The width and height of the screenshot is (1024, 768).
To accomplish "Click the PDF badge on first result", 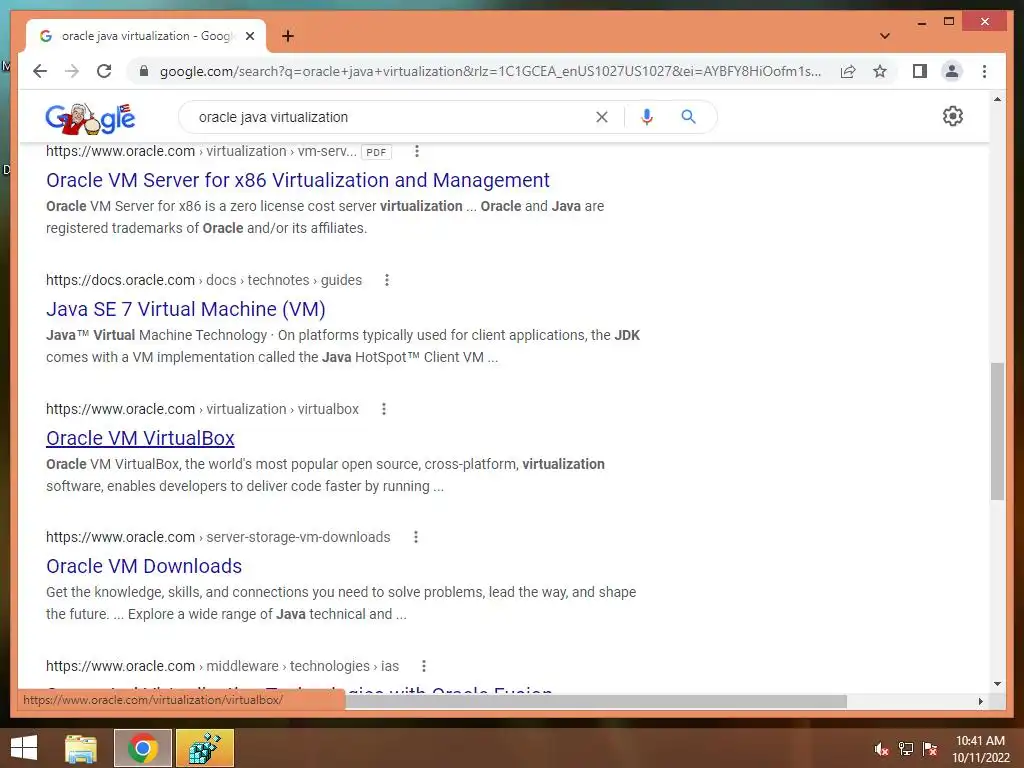I will click(x=376, y=152).
